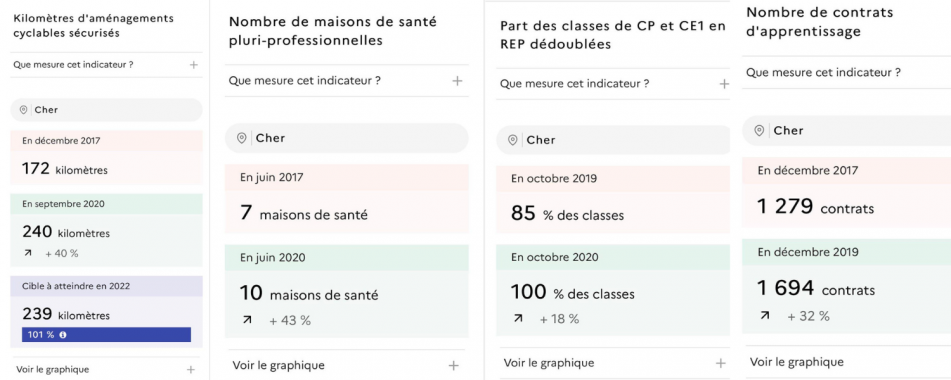Expand 'Voir le graphique' in the cycling kilometres card
This screenshot has height=380, width=951.
[106, 369]
